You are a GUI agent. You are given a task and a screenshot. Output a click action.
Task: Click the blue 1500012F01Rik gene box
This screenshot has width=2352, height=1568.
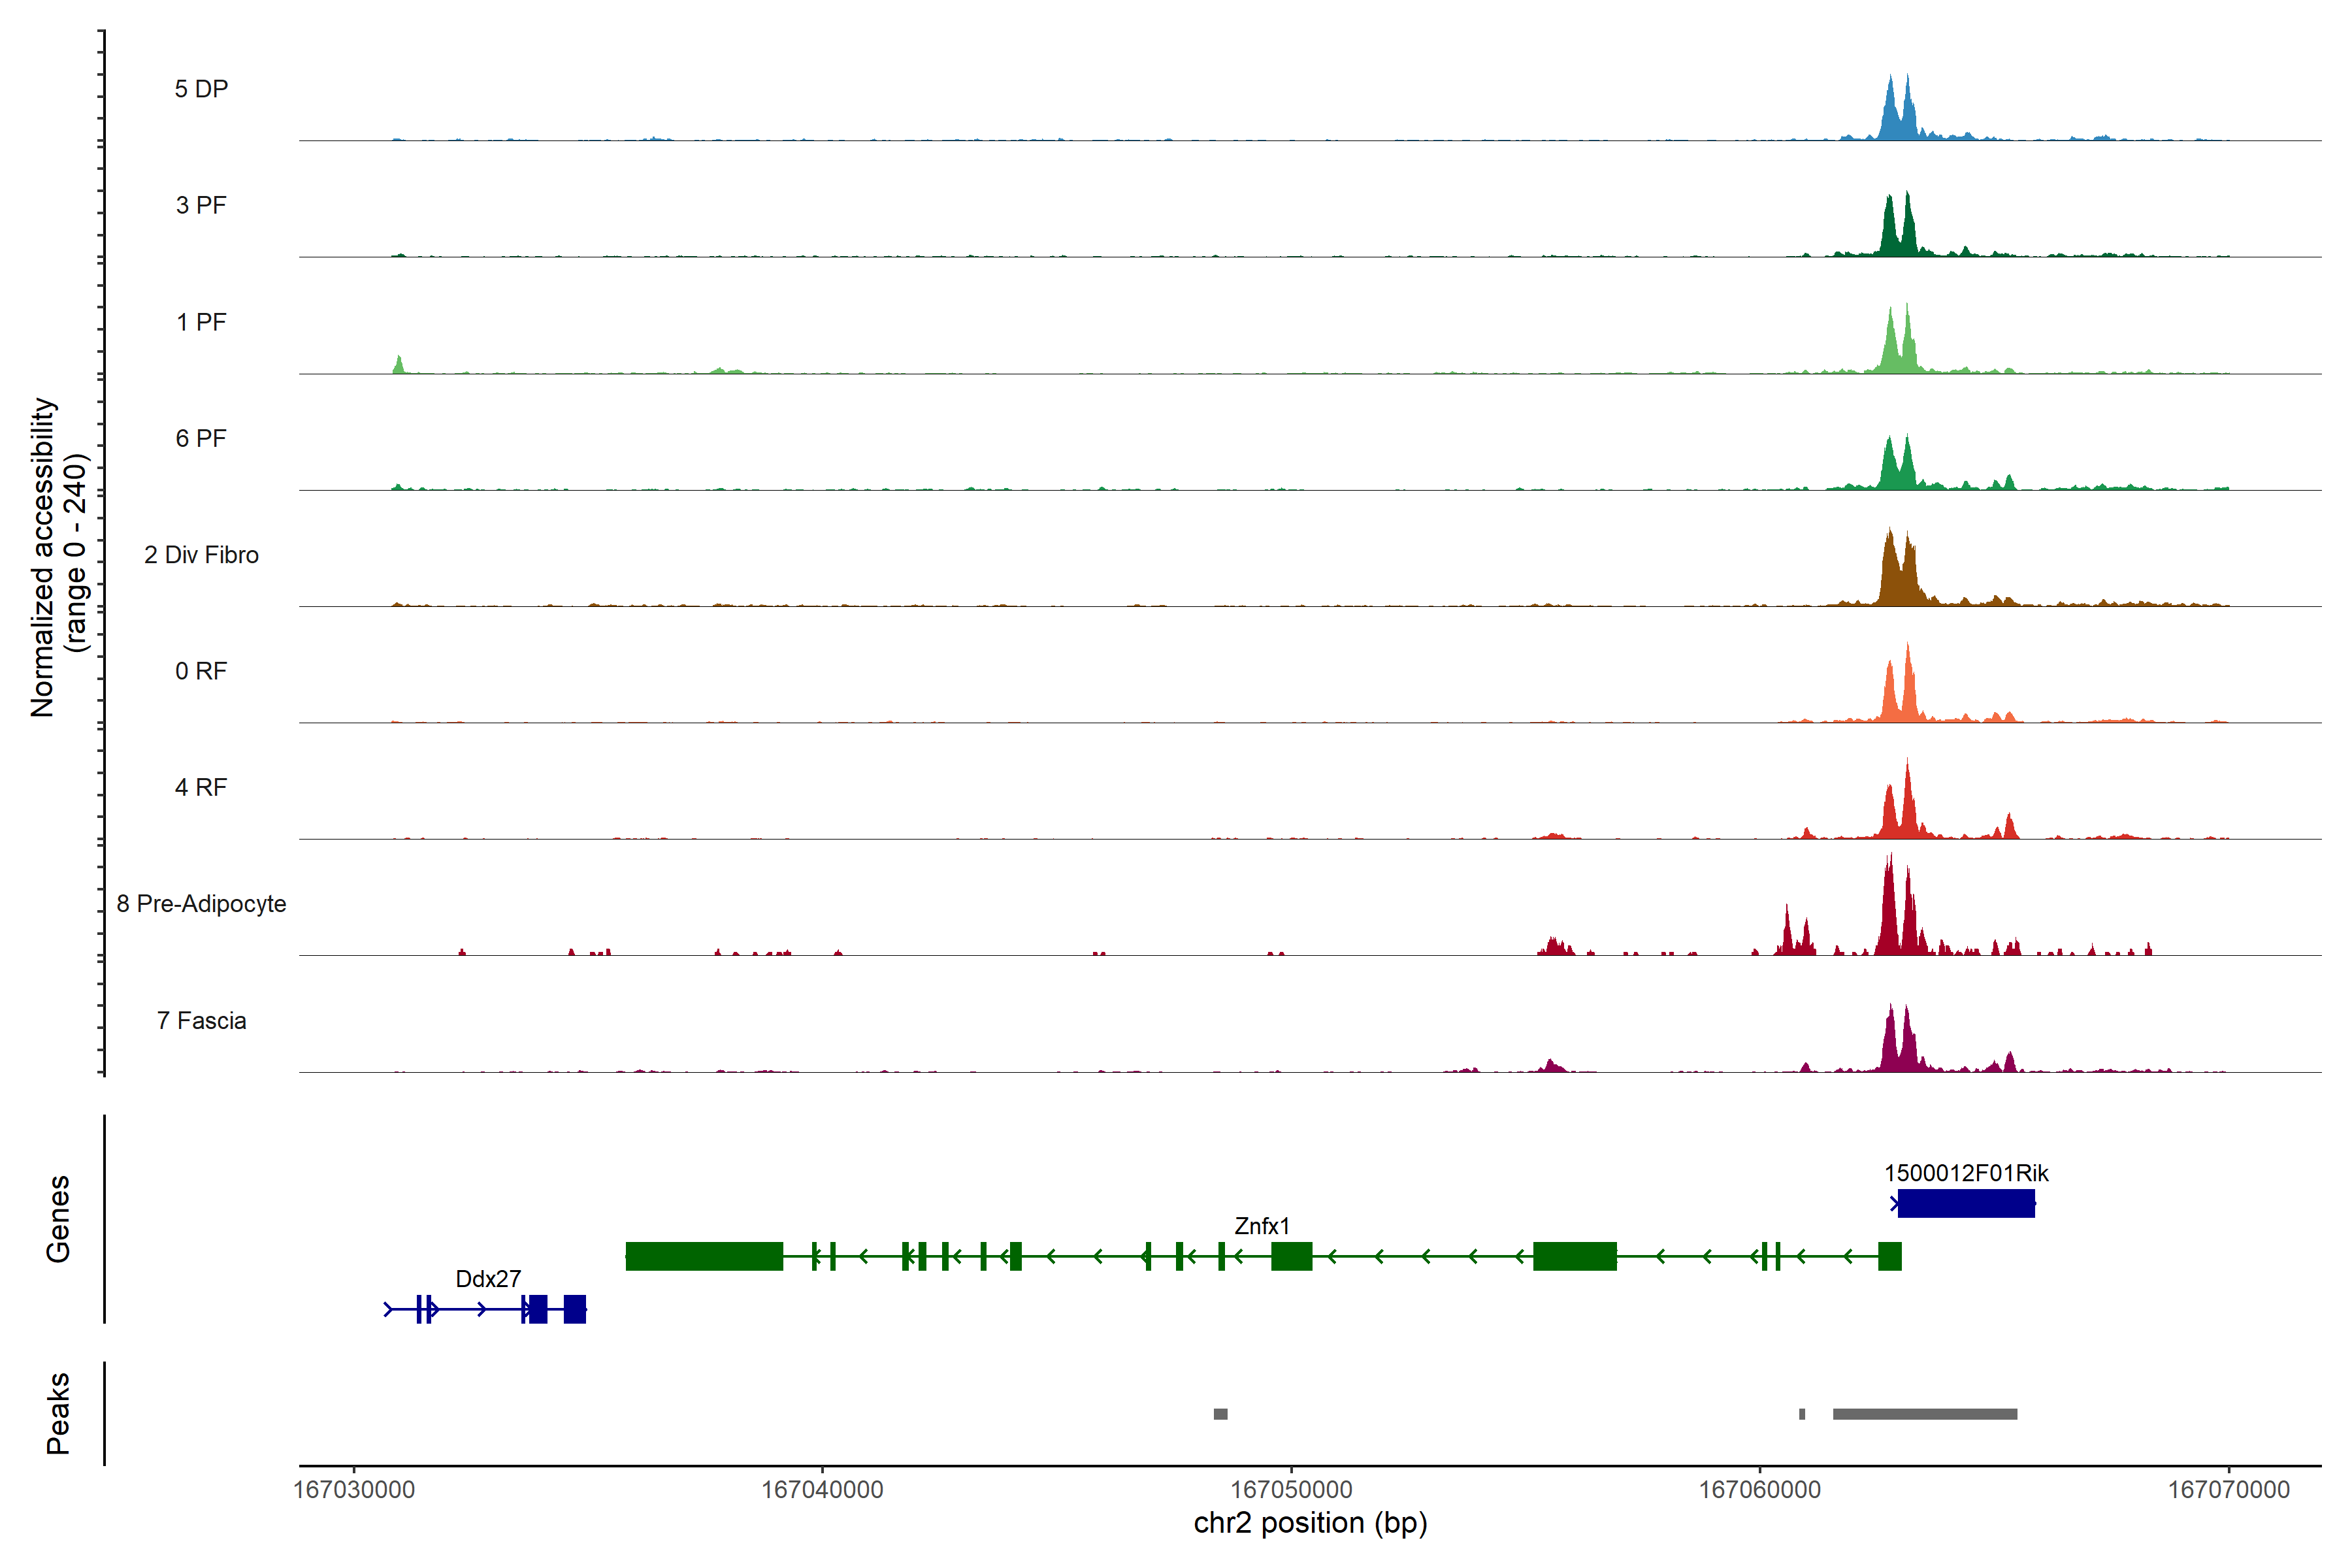[1966, 1204]
